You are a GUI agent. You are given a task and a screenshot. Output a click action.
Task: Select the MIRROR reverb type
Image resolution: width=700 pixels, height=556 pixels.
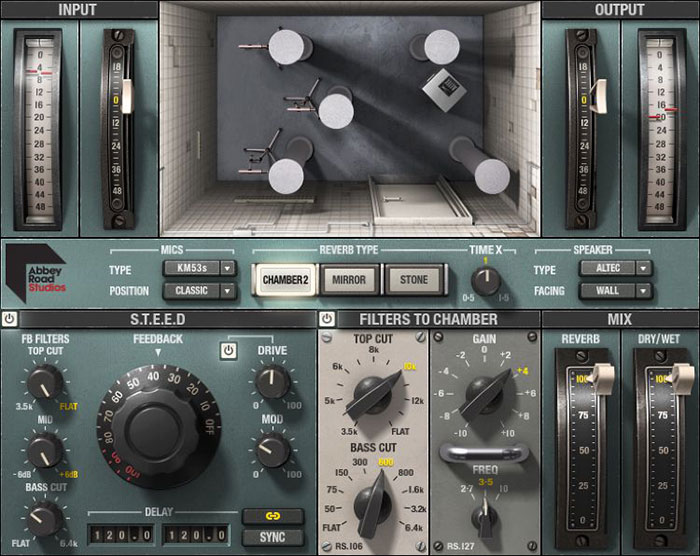point(349,280)
